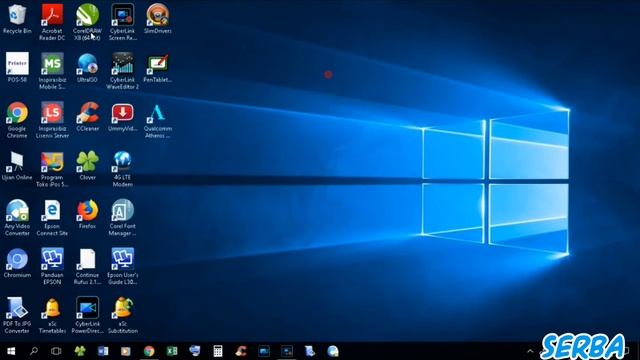Select the CyberLink Screen Recorder shortcut
The image size is (640, 360).
(122, 22)
